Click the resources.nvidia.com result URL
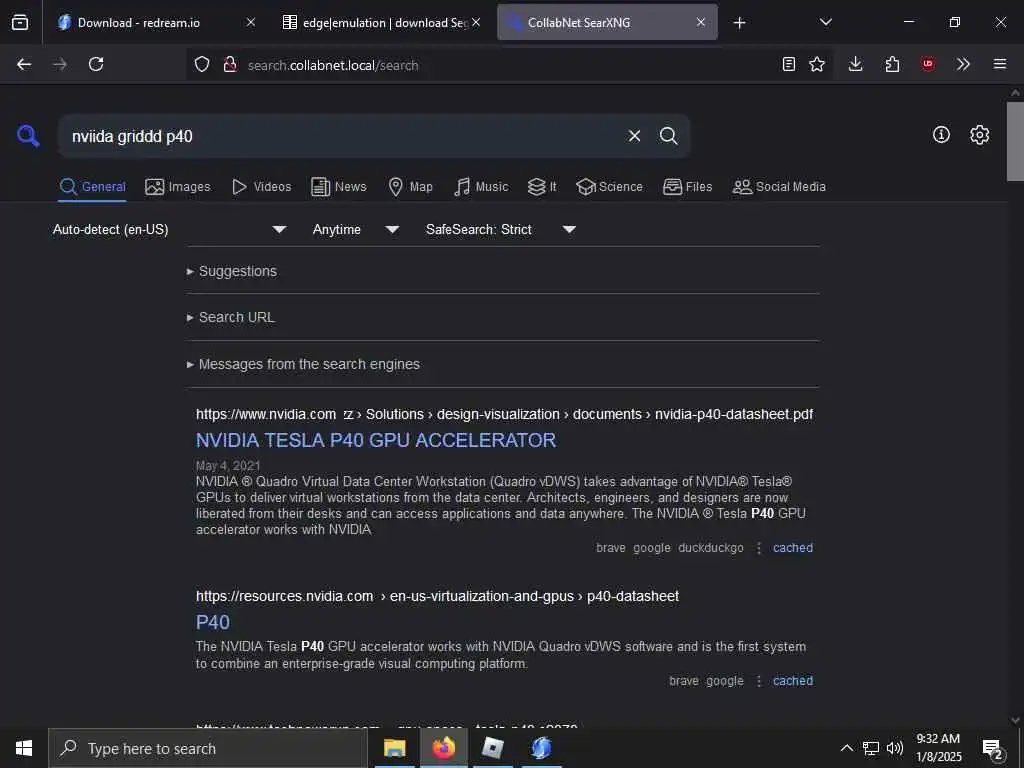 pyautogui.click(x=438, y=596)
